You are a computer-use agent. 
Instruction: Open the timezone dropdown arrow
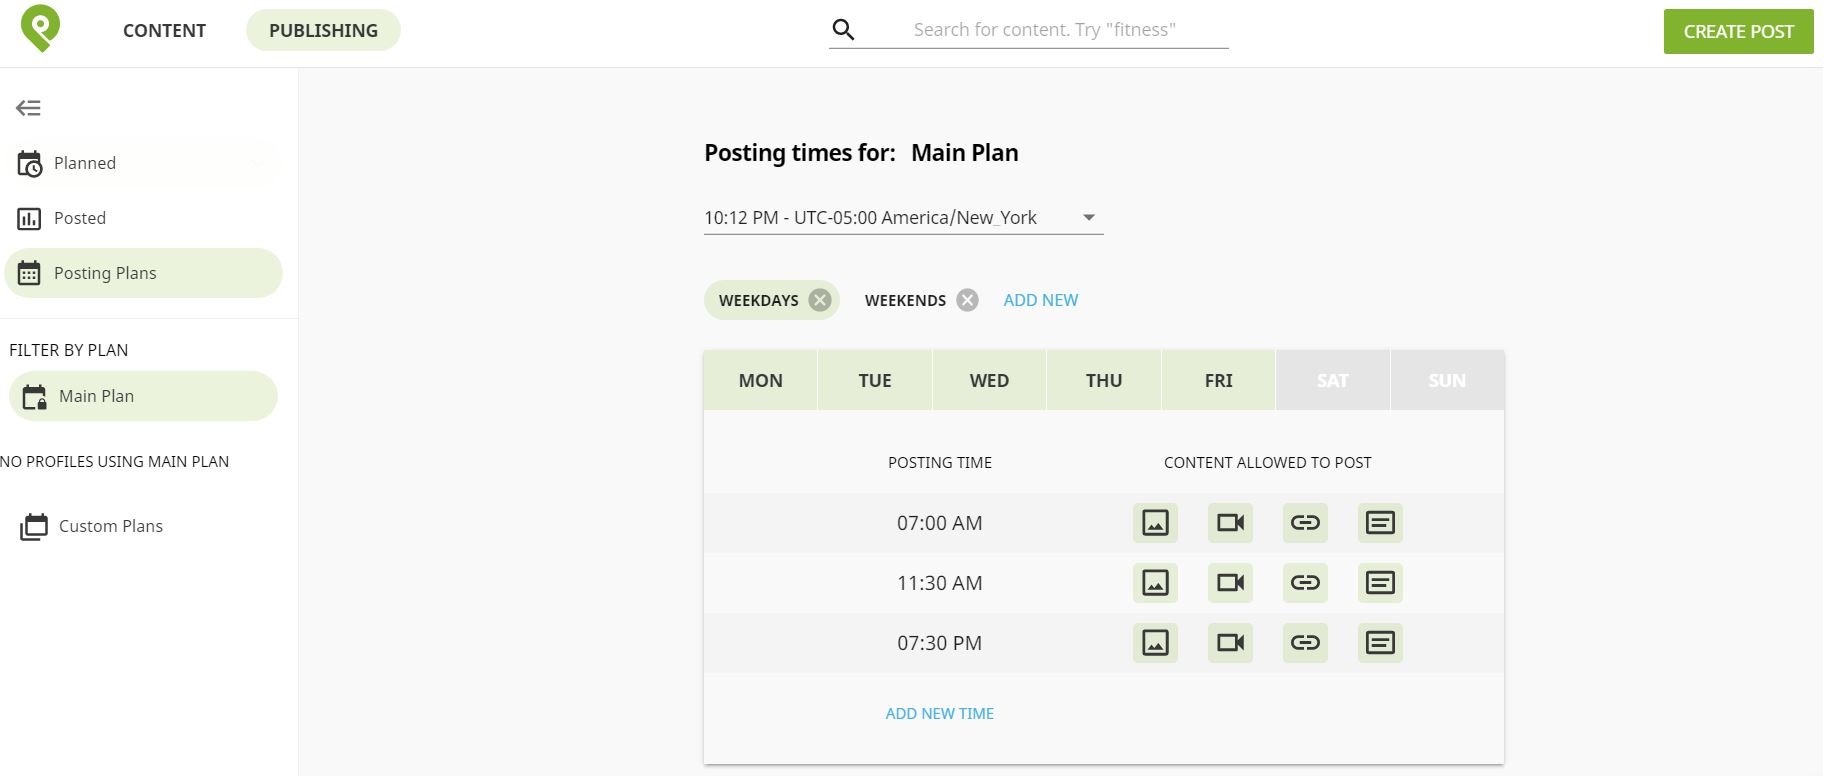1089,218
